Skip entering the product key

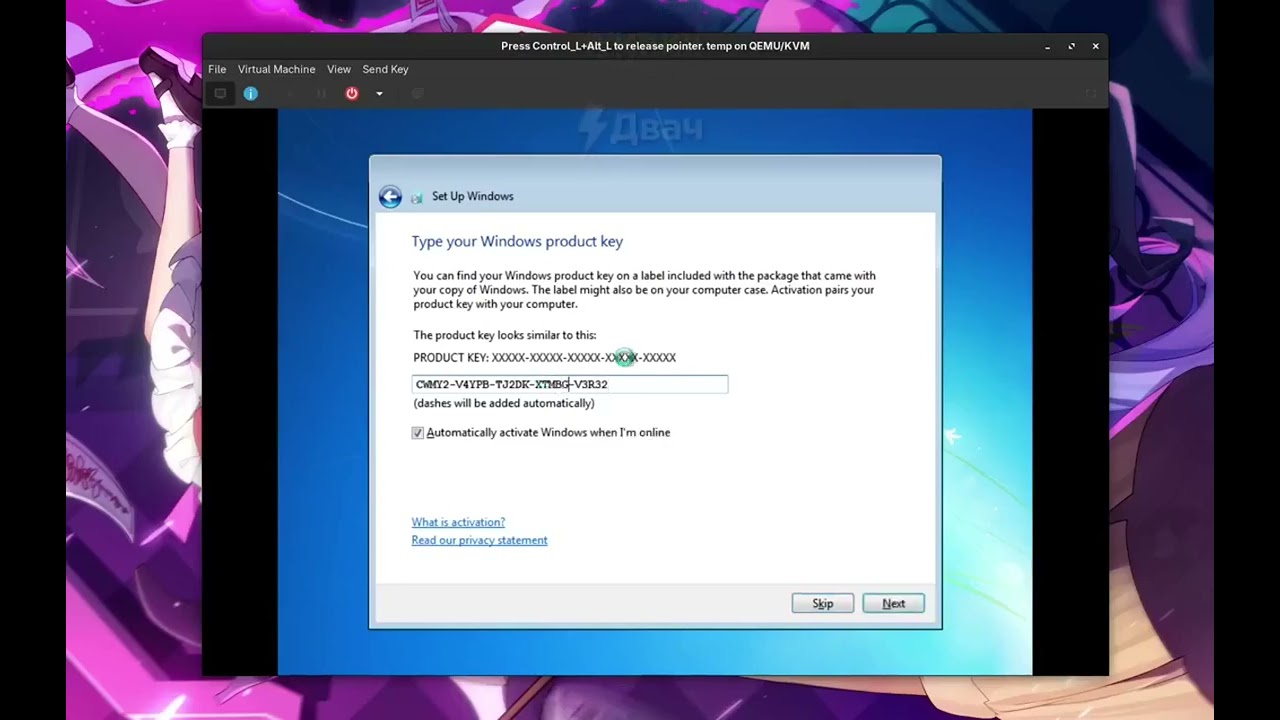823,603
